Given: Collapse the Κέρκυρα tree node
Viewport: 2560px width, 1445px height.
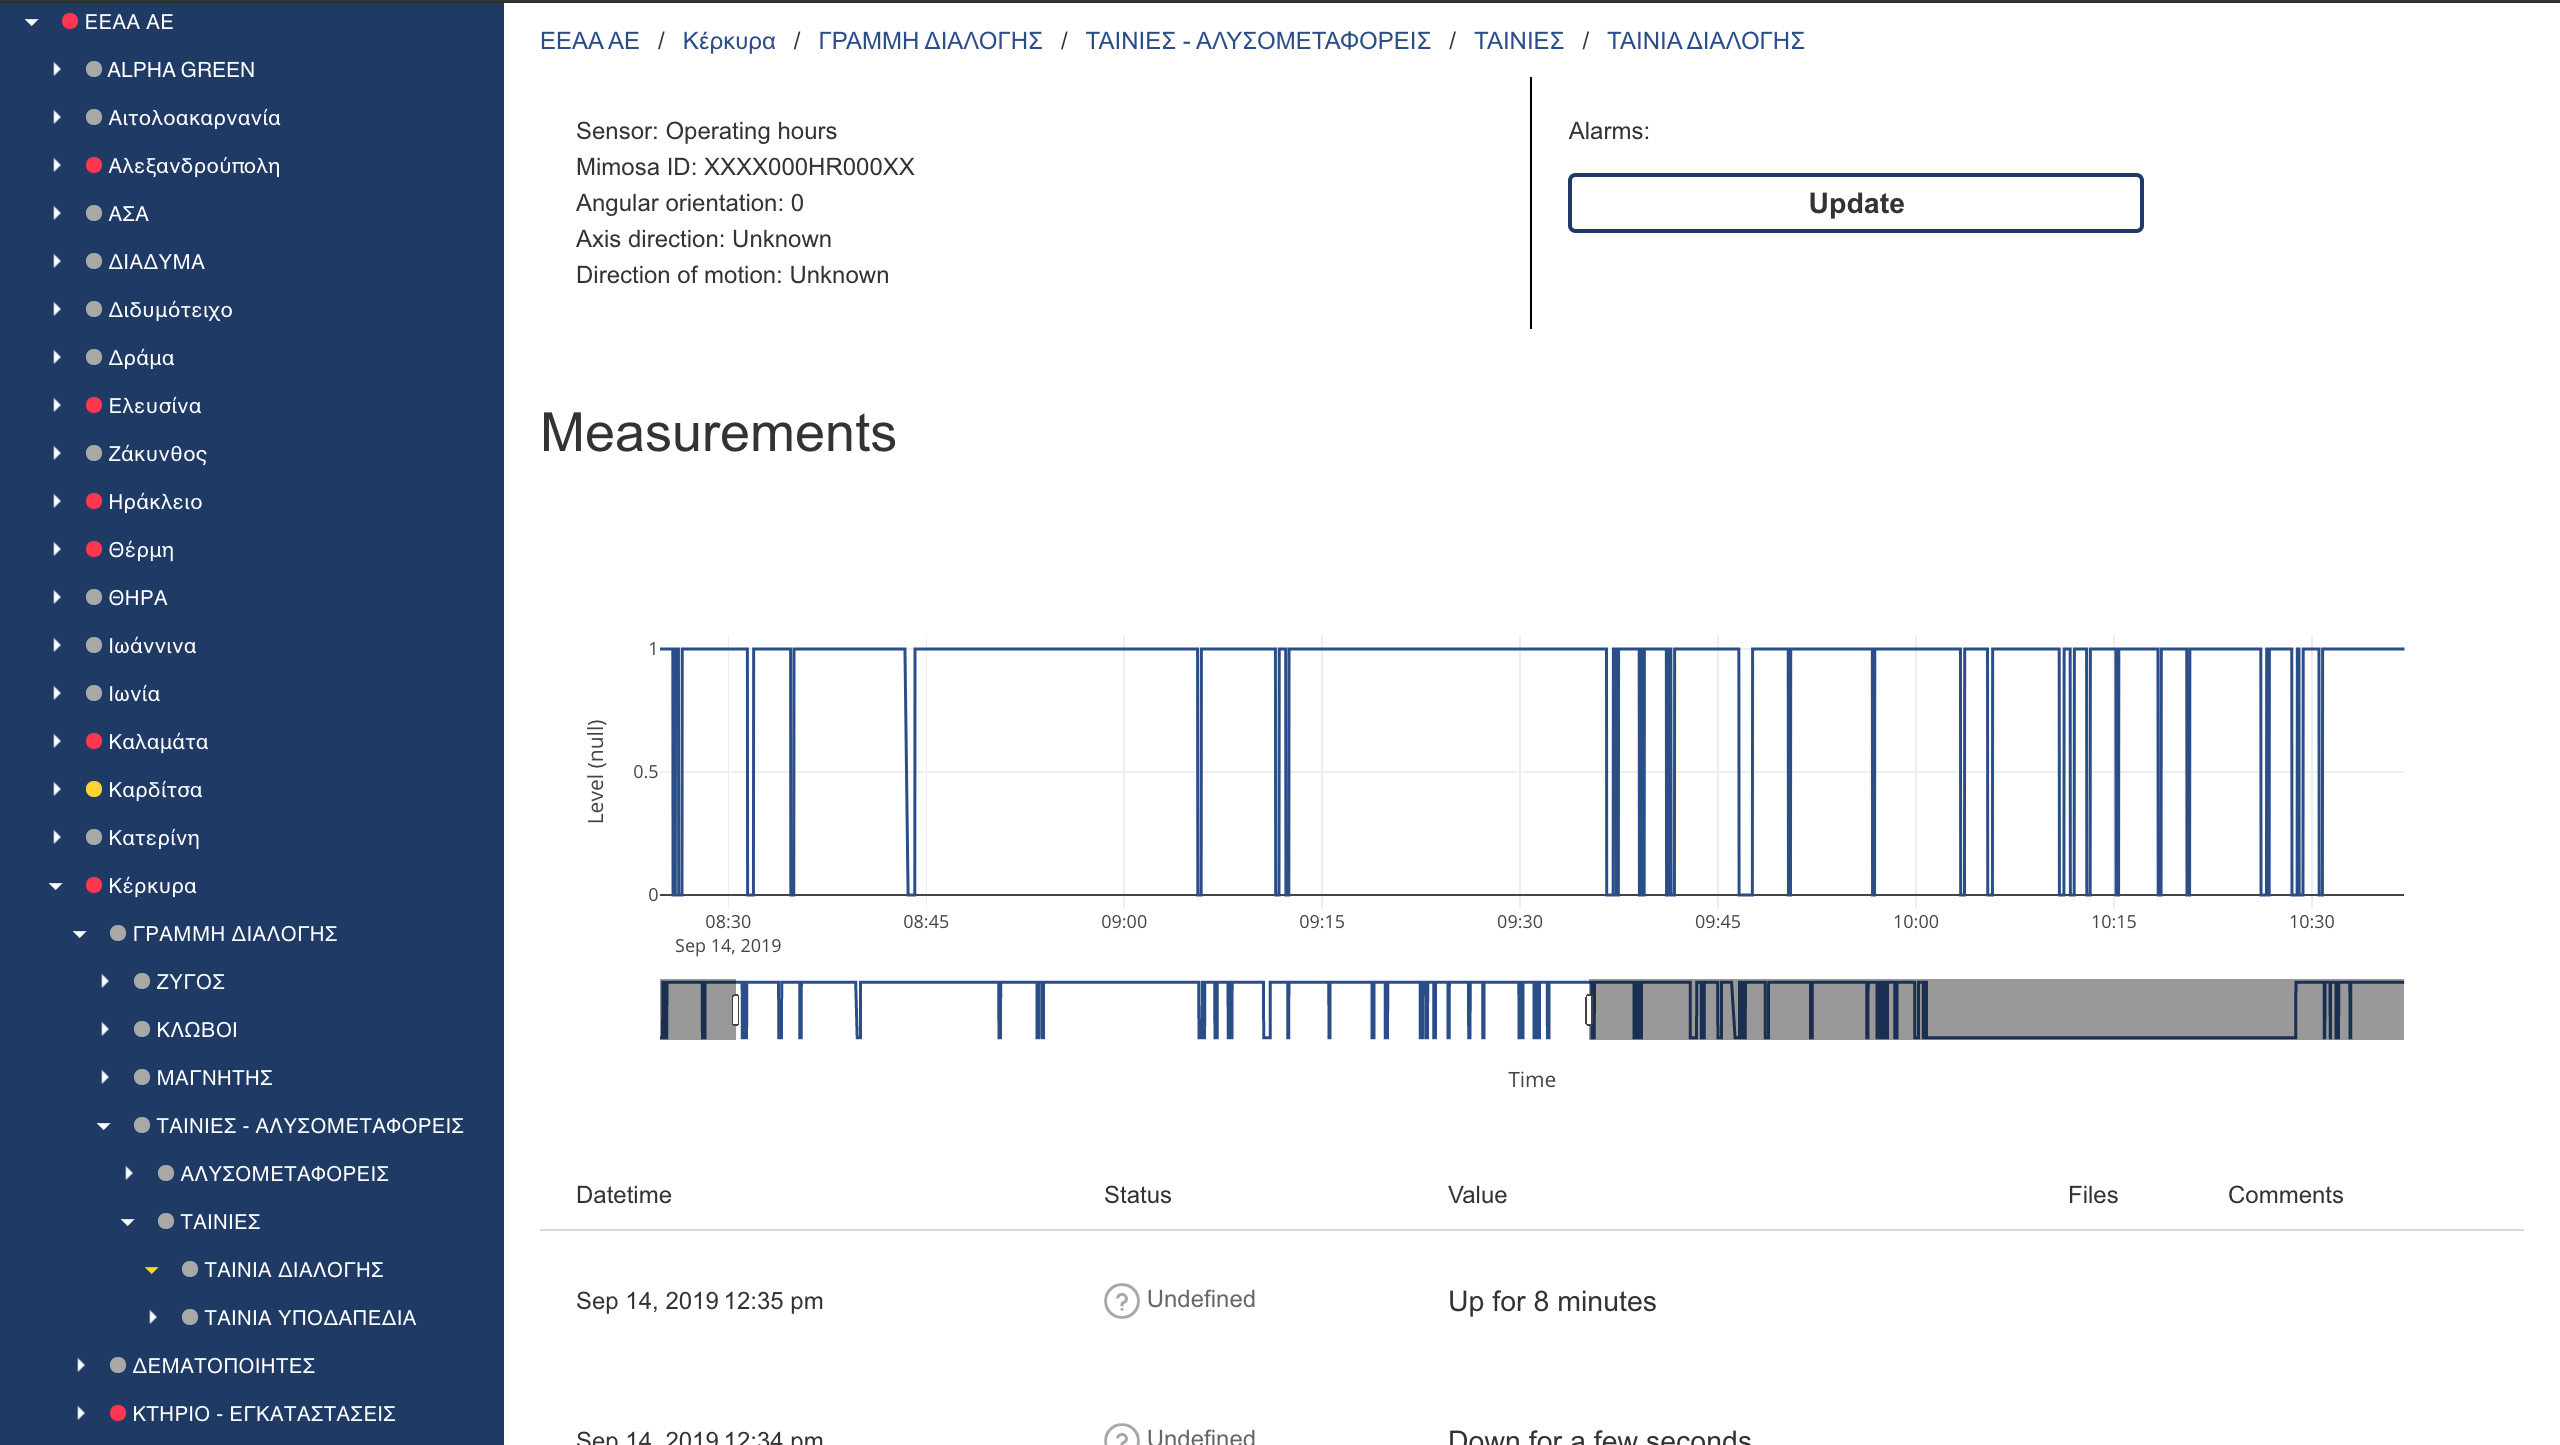Looking at the screenshot, I should (56, 886).
